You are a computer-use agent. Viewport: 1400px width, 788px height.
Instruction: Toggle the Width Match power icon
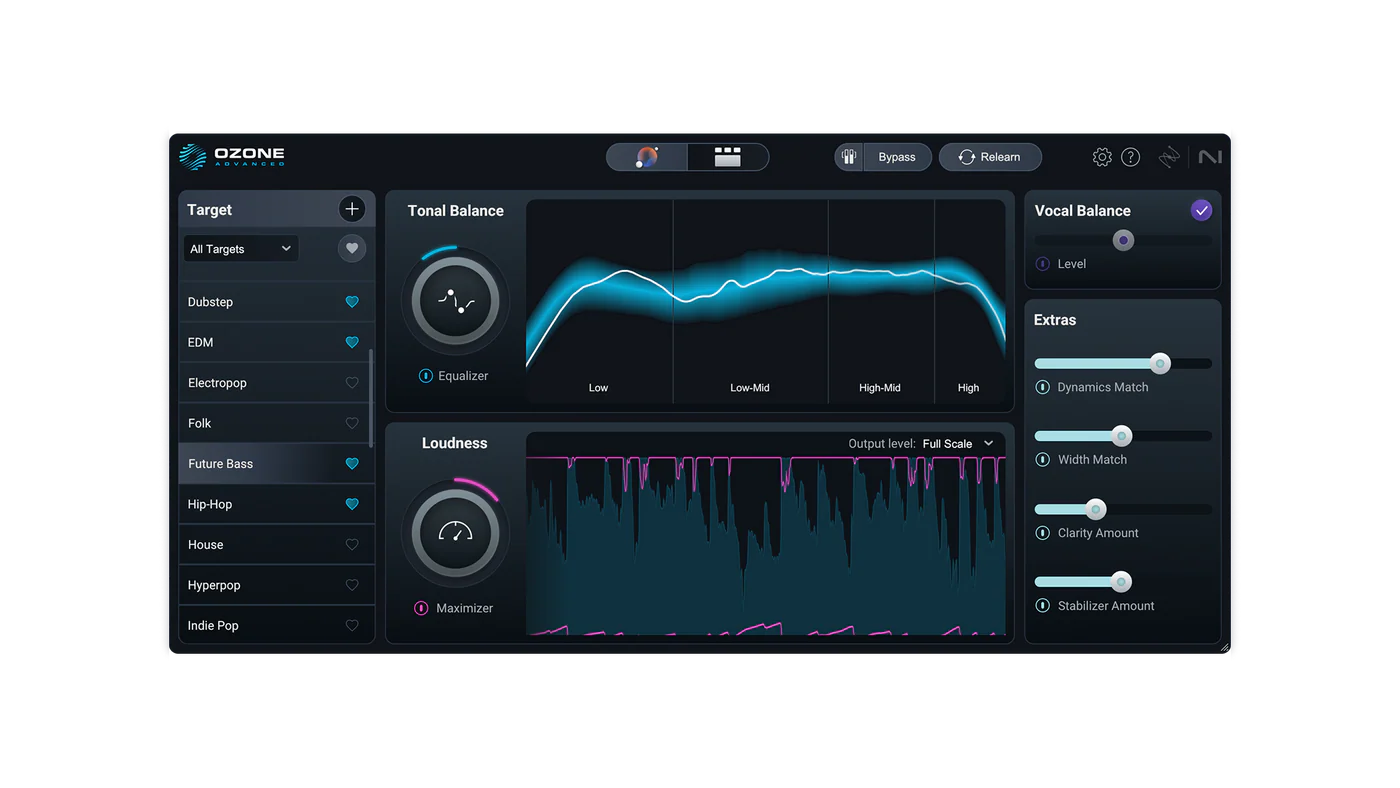click(x=1042, y=460)
